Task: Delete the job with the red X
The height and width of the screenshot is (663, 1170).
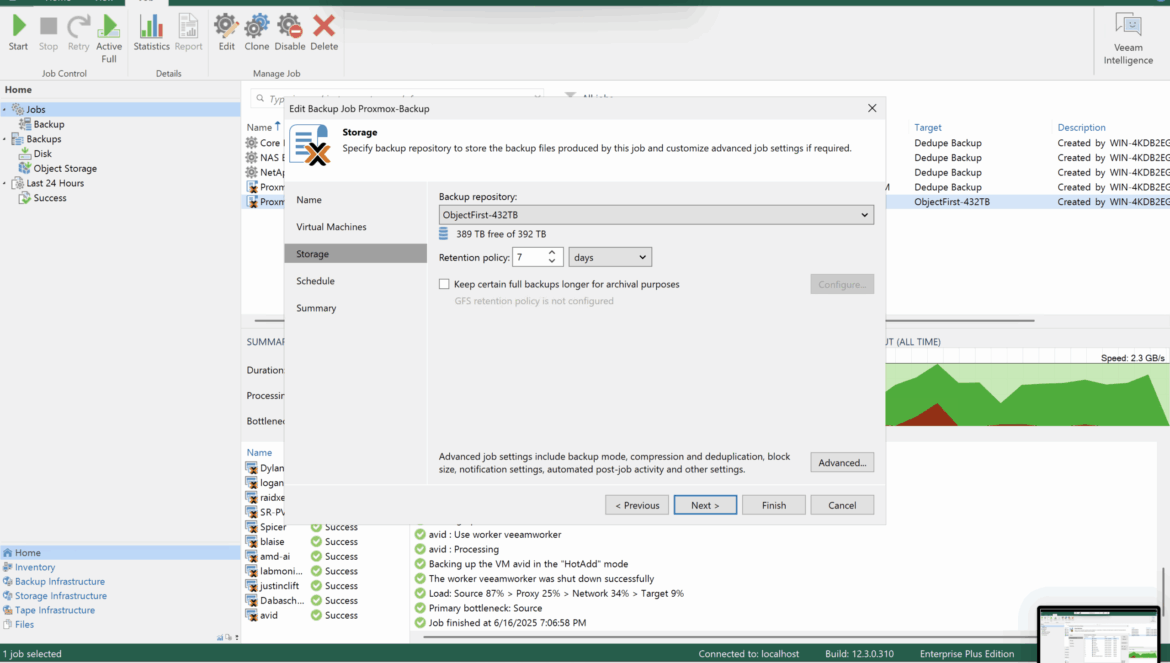Action: 324,33
